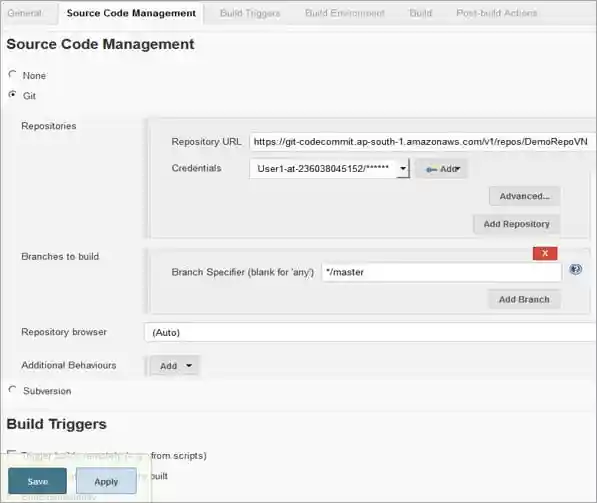Open the Post-build Actions tab

496,13
